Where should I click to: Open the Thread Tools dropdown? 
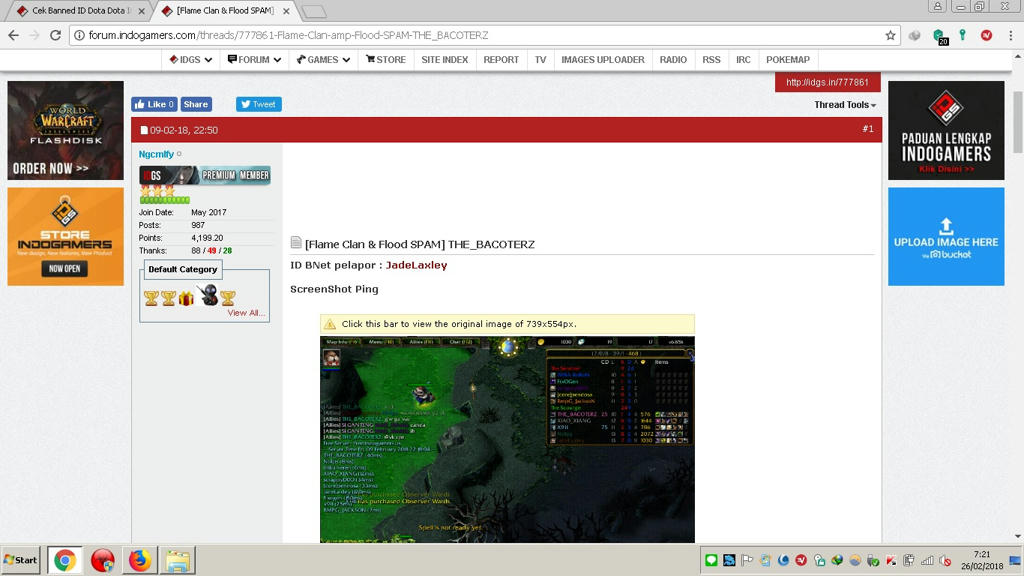click(x=845, y=104)
